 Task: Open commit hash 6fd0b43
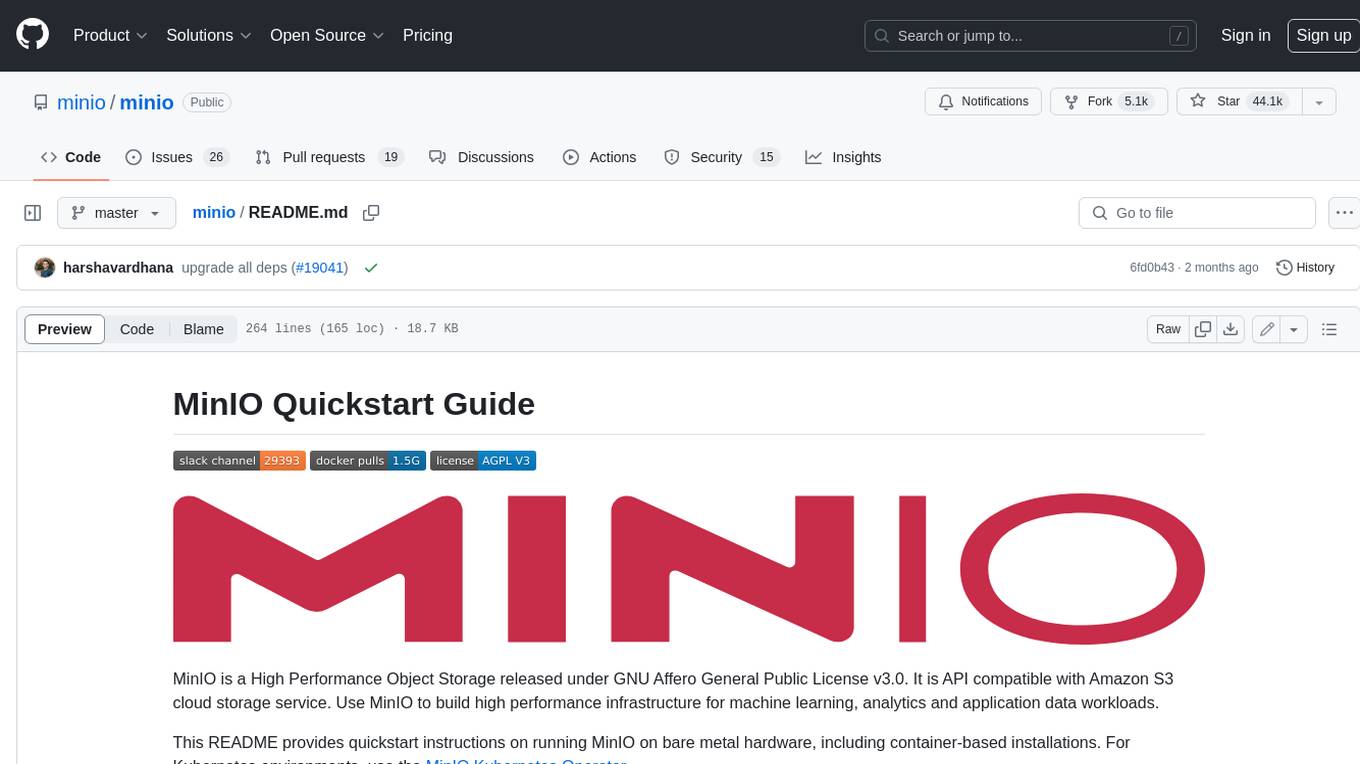pos(1152,268)
